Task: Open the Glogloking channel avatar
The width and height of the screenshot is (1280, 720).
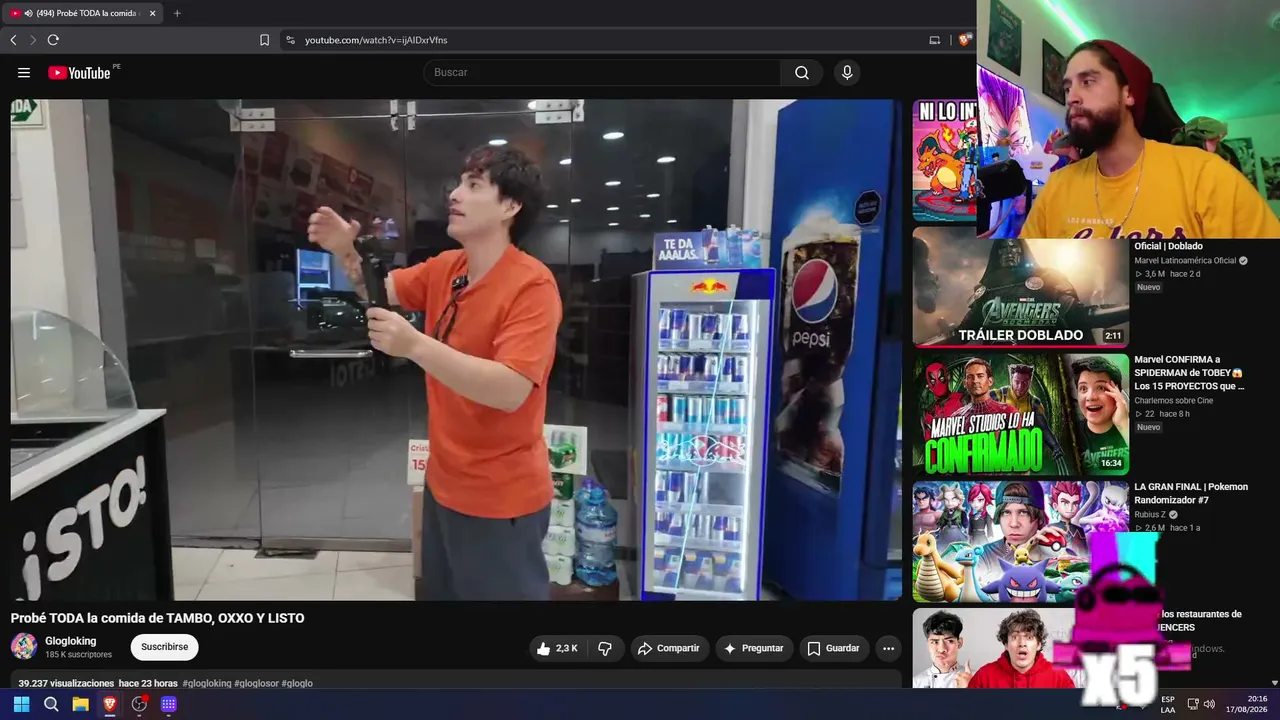Action: [x=24, y=646]
